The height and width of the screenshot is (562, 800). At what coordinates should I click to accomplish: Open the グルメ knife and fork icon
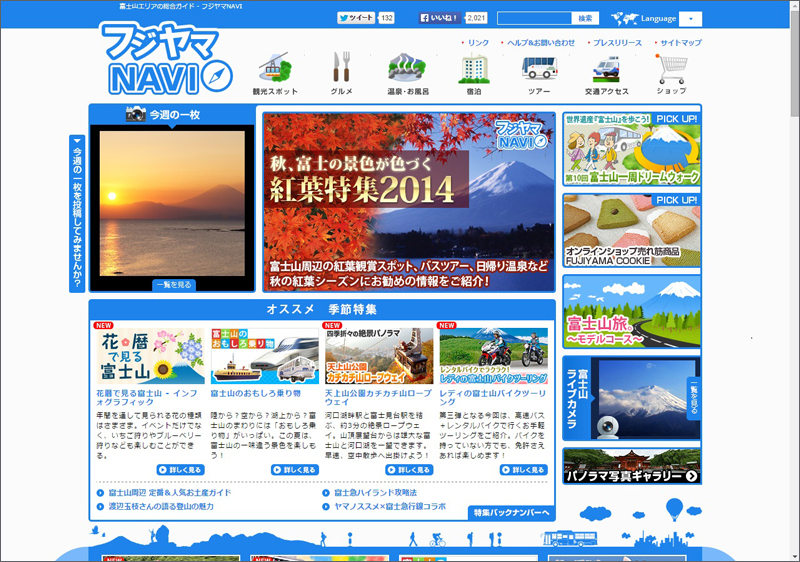[341, 67]
